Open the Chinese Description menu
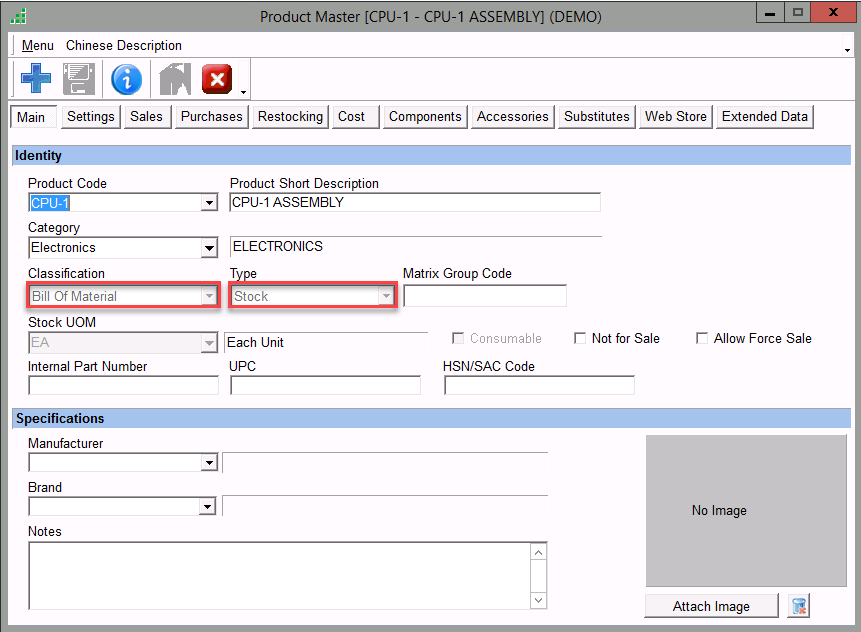Screen dimensions: 861x632 pyautogui.click(x=124, y=46)
